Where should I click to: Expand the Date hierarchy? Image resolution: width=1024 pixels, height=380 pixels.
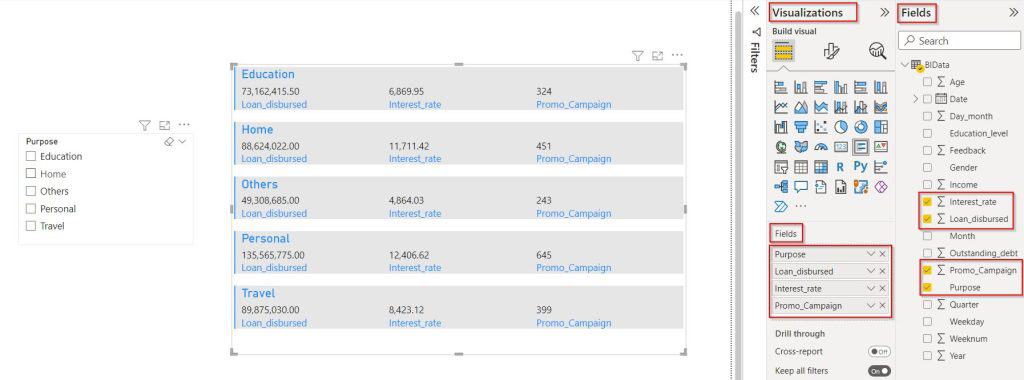(x=916, y=99)
